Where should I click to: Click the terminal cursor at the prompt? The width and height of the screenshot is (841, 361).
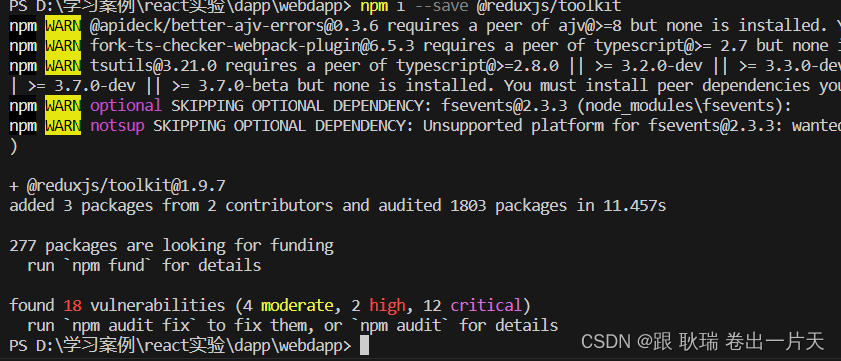point(364,345)
